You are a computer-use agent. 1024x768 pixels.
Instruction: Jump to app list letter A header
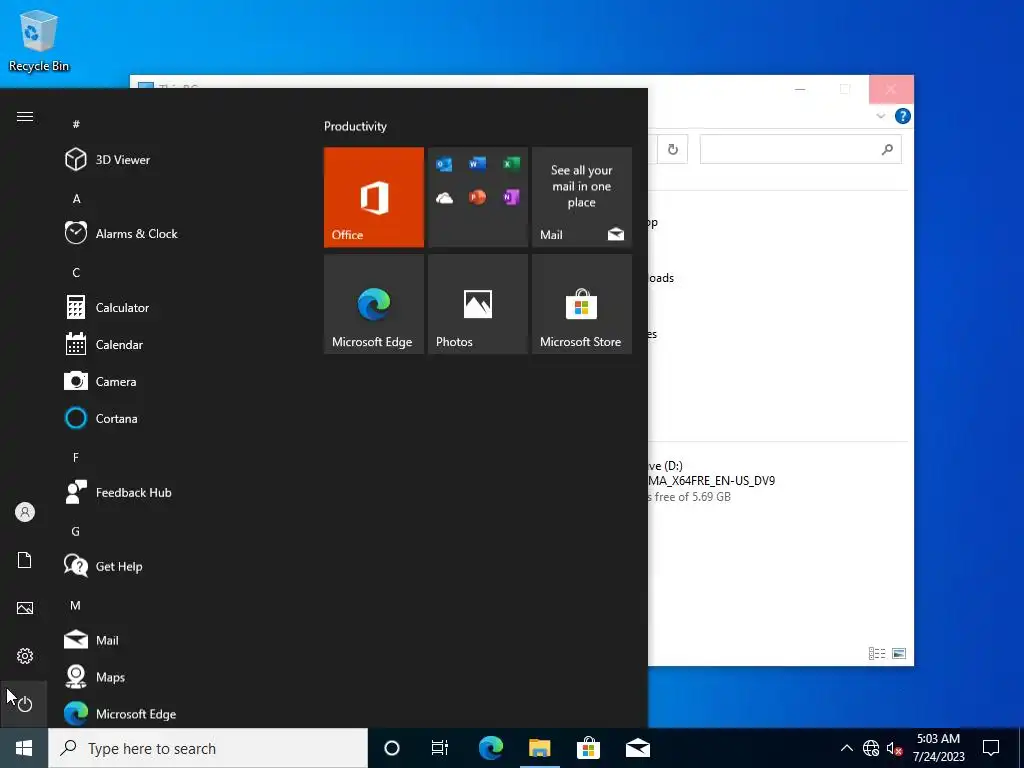76,199
